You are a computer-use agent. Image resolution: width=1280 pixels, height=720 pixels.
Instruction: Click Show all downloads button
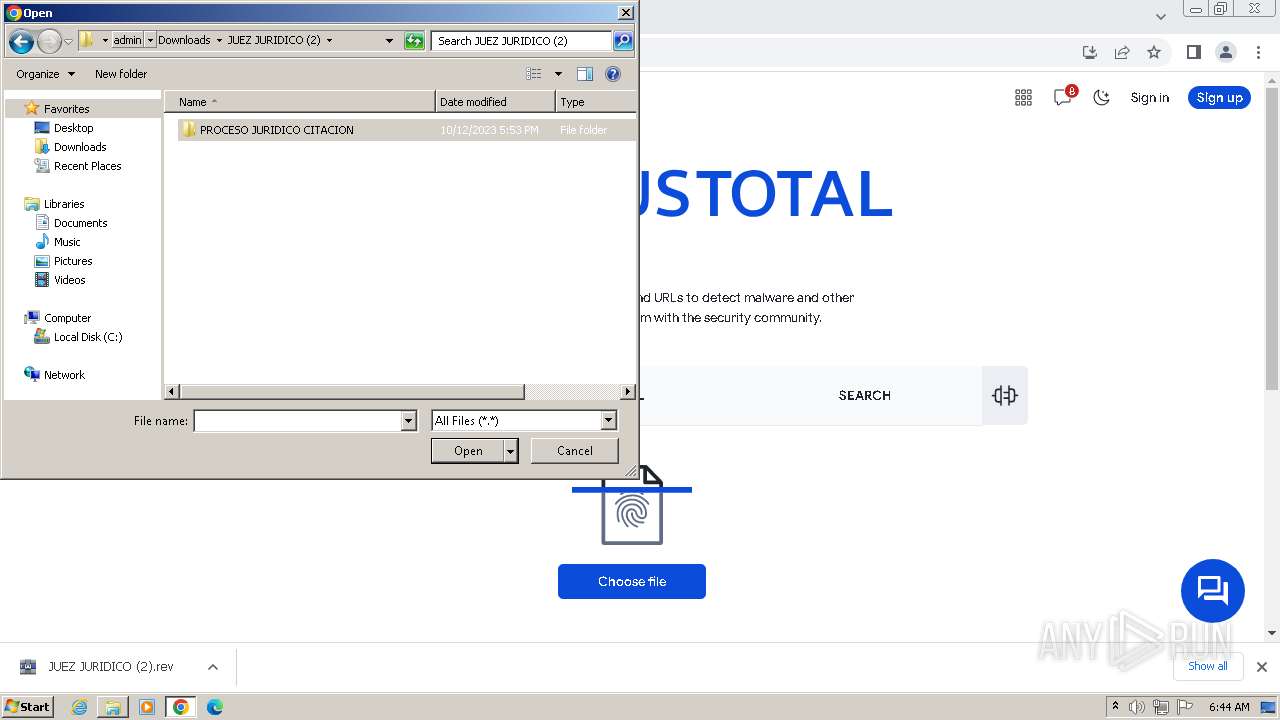[x=1208, y=666]
